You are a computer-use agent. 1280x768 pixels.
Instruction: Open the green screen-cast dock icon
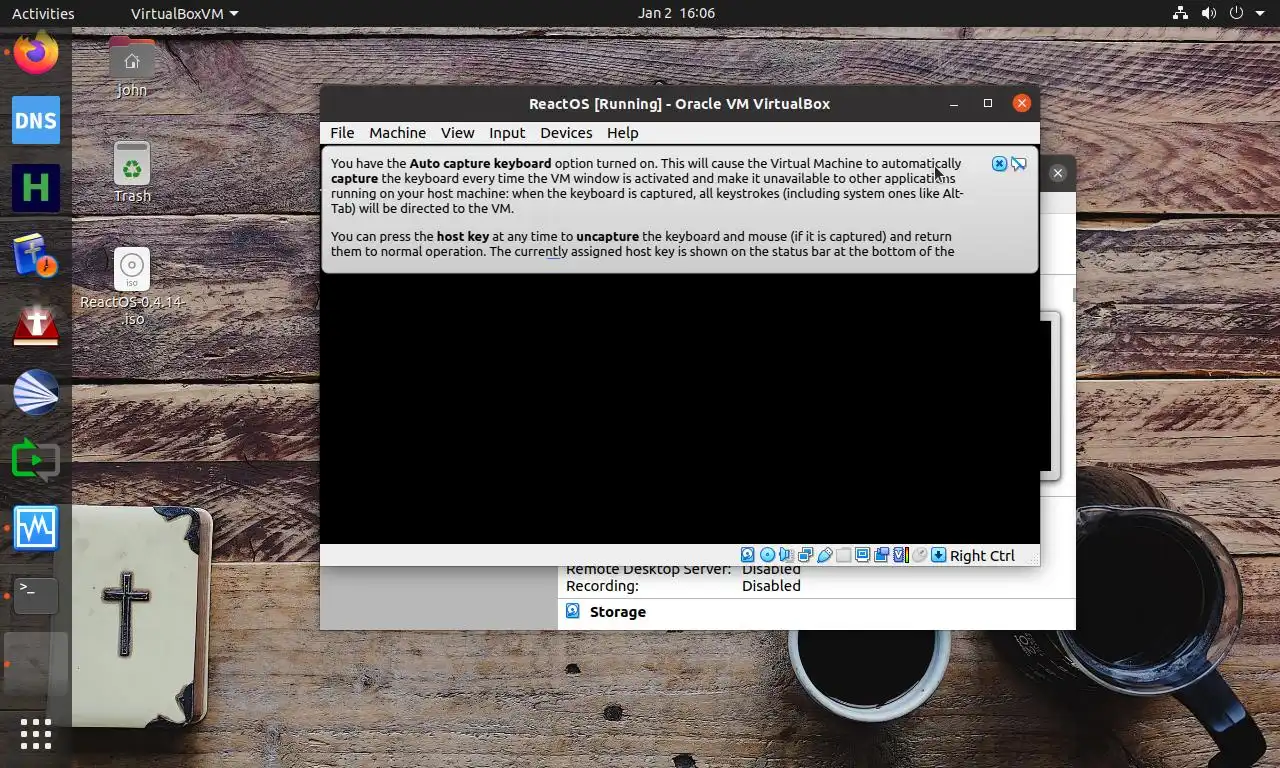tap(36, 460)
